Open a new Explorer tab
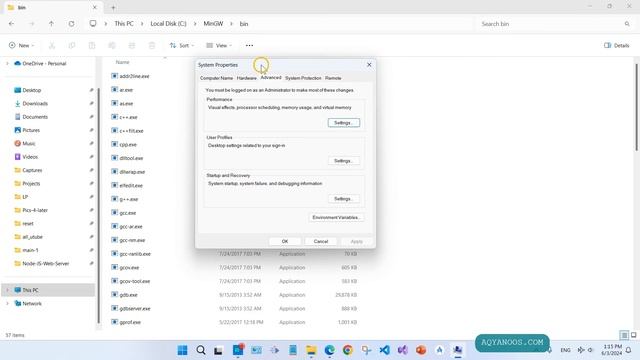This screenshot has width=640, height=360. [113, 7]
